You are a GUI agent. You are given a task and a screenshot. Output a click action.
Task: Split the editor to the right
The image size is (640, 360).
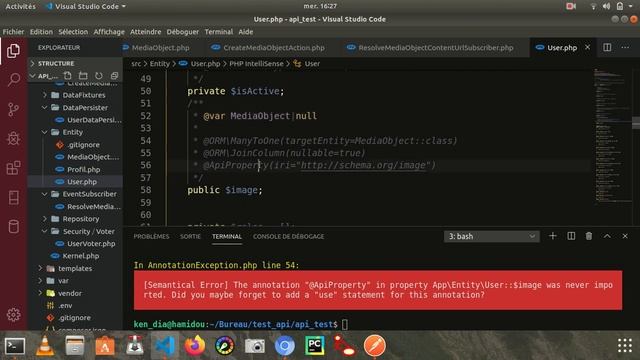[x=607, y=47]
